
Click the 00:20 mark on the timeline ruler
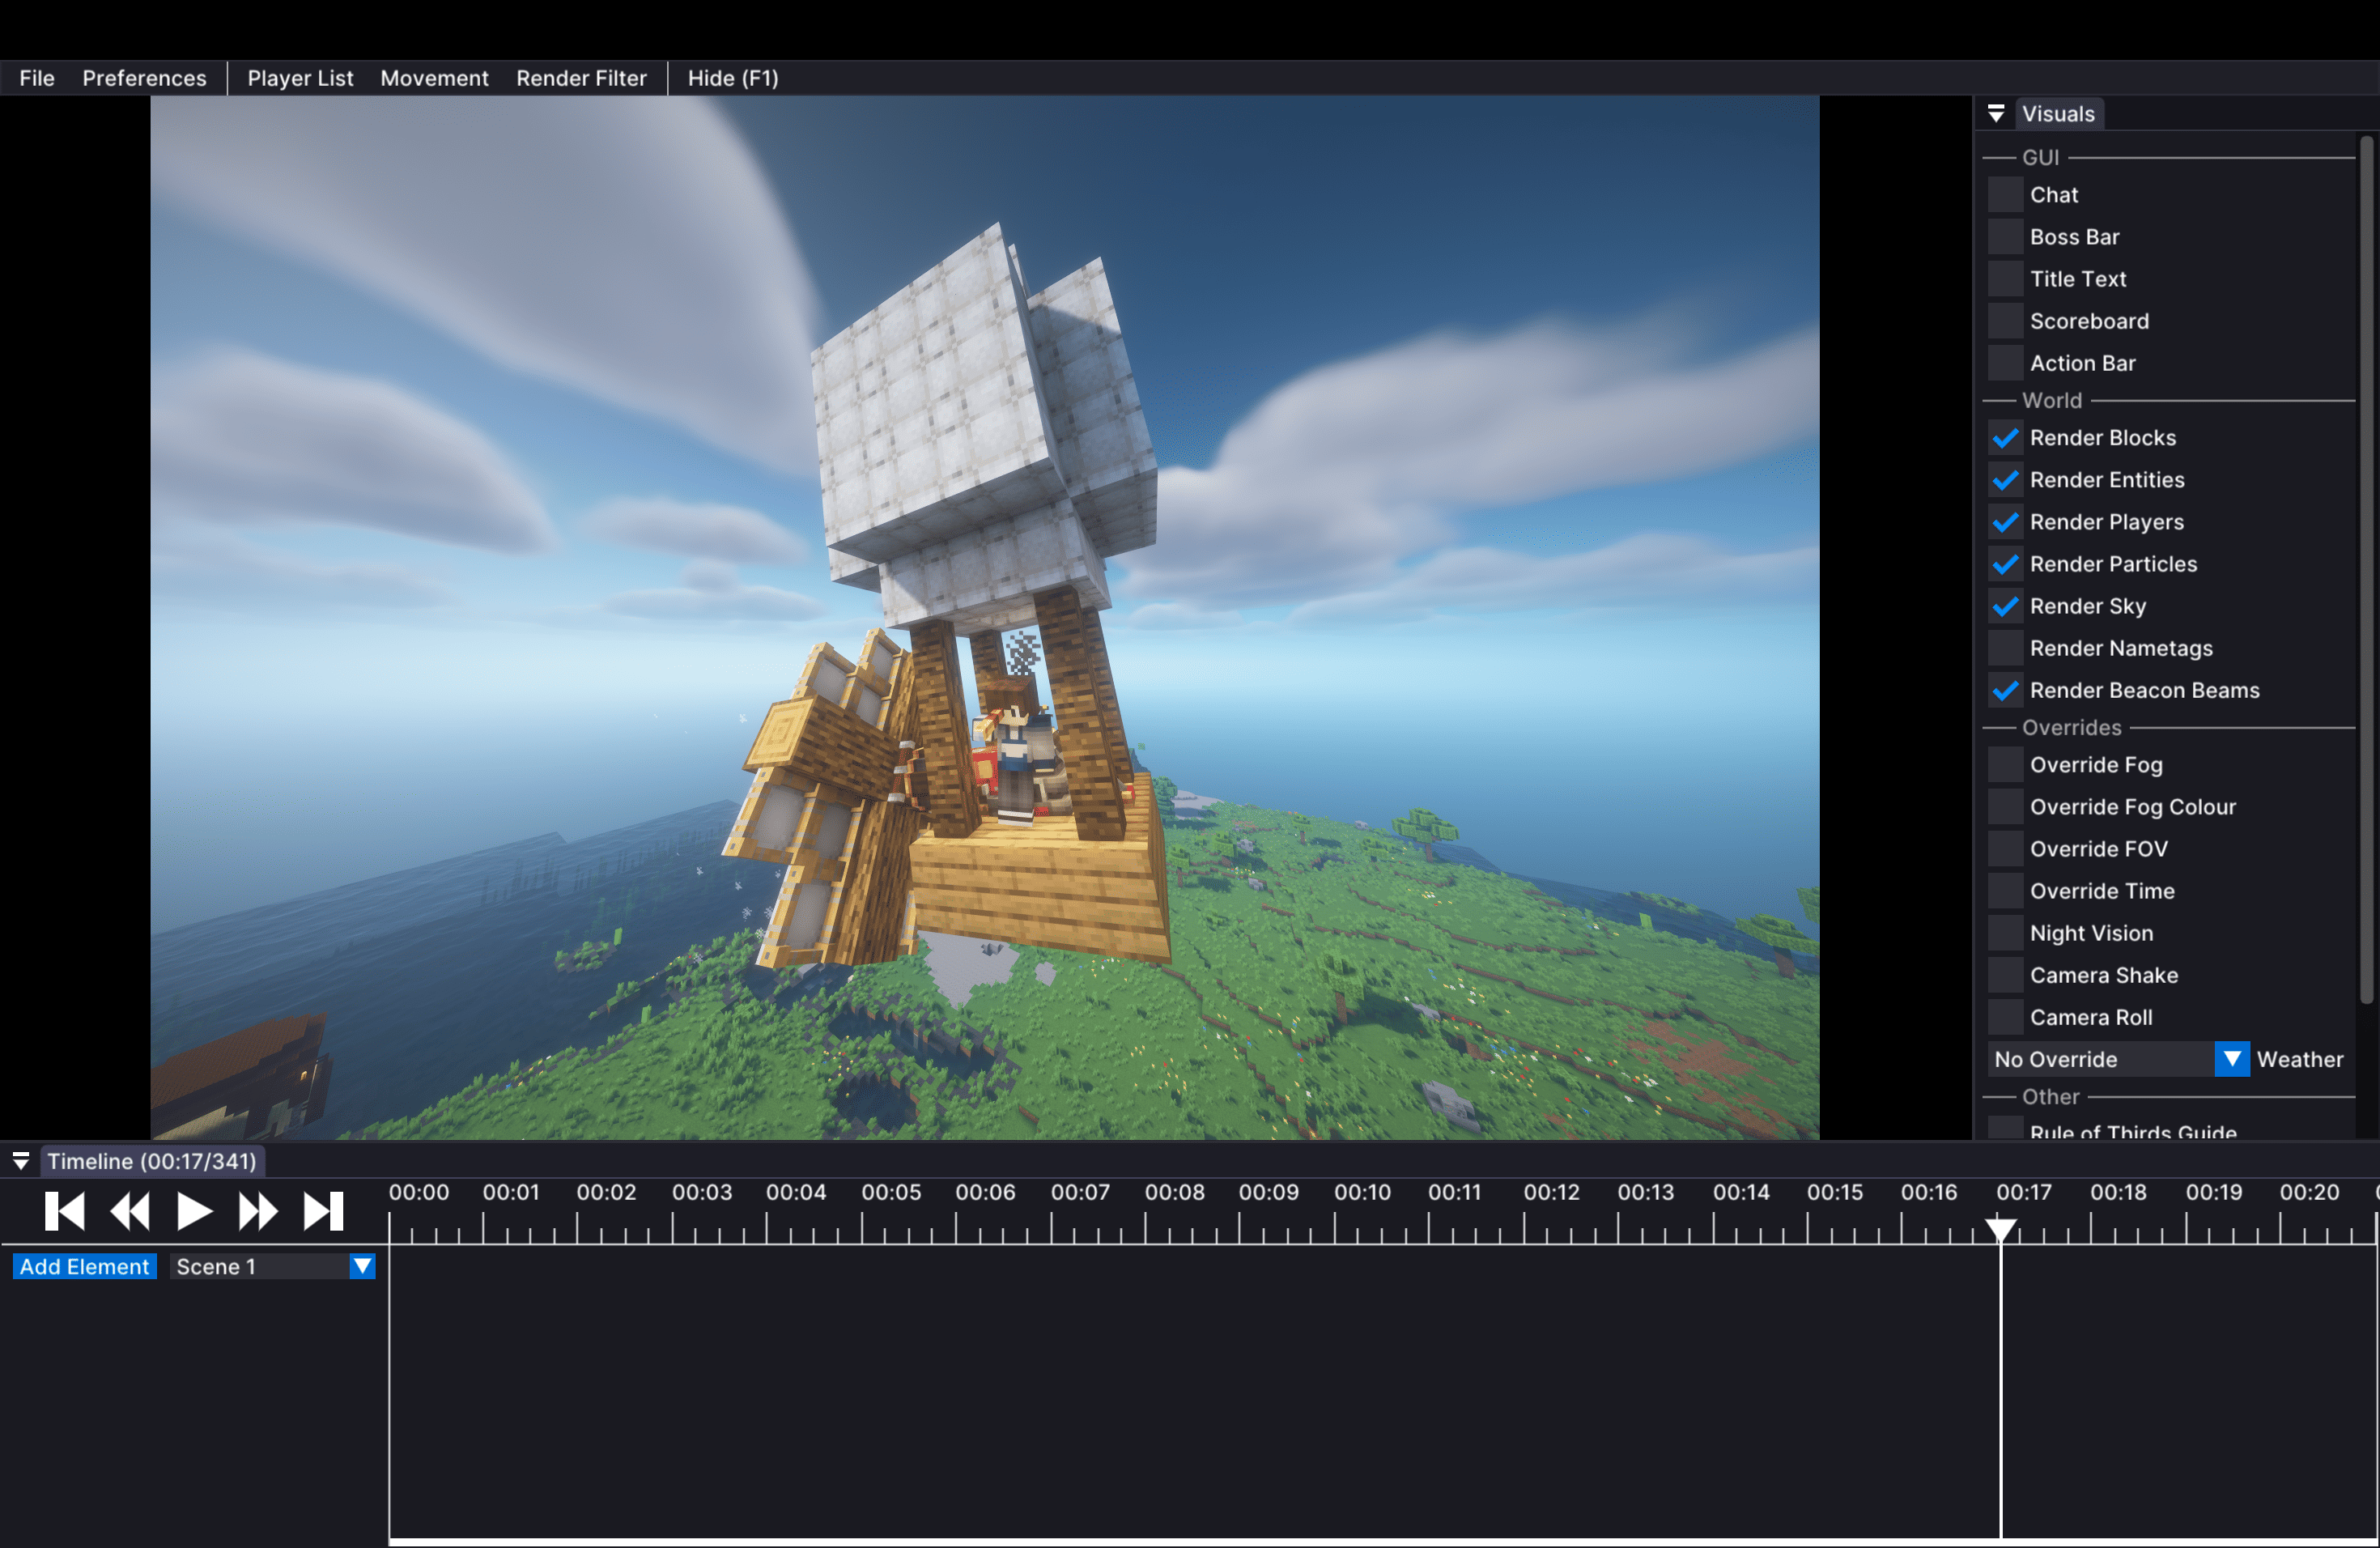pos(2309,1192)
